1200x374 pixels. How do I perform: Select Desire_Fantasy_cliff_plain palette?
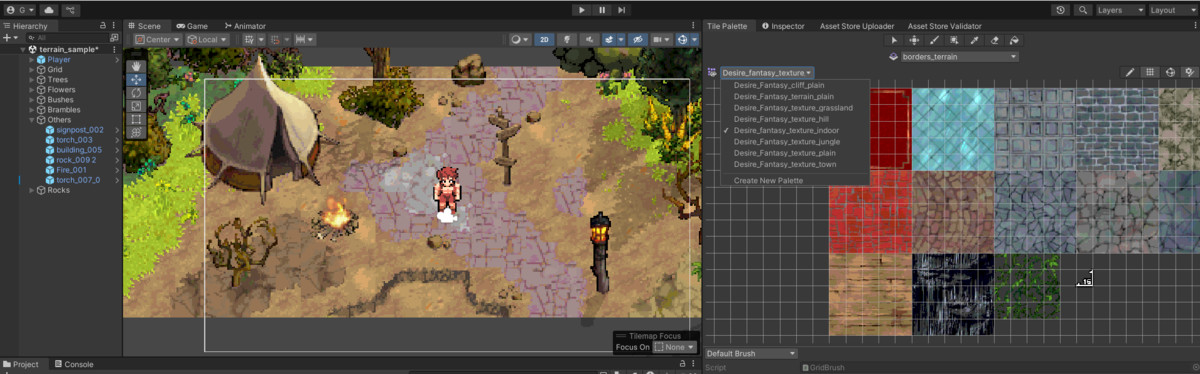pos(793,85)
